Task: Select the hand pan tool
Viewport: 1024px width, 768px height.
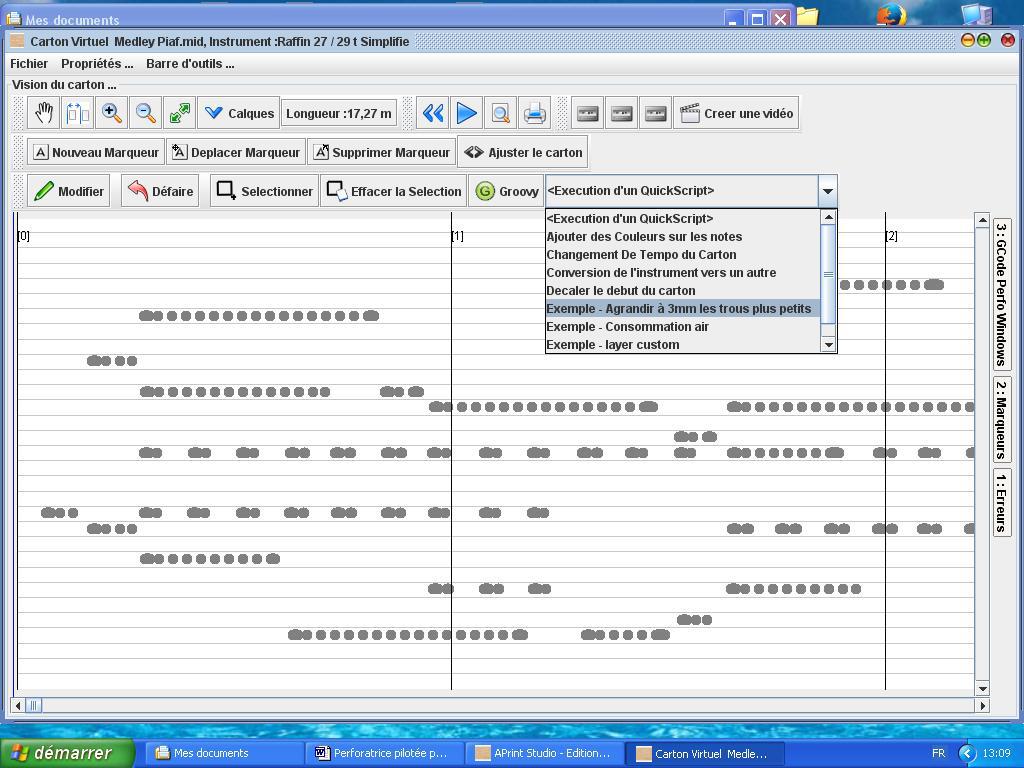Action: point(44,113)
